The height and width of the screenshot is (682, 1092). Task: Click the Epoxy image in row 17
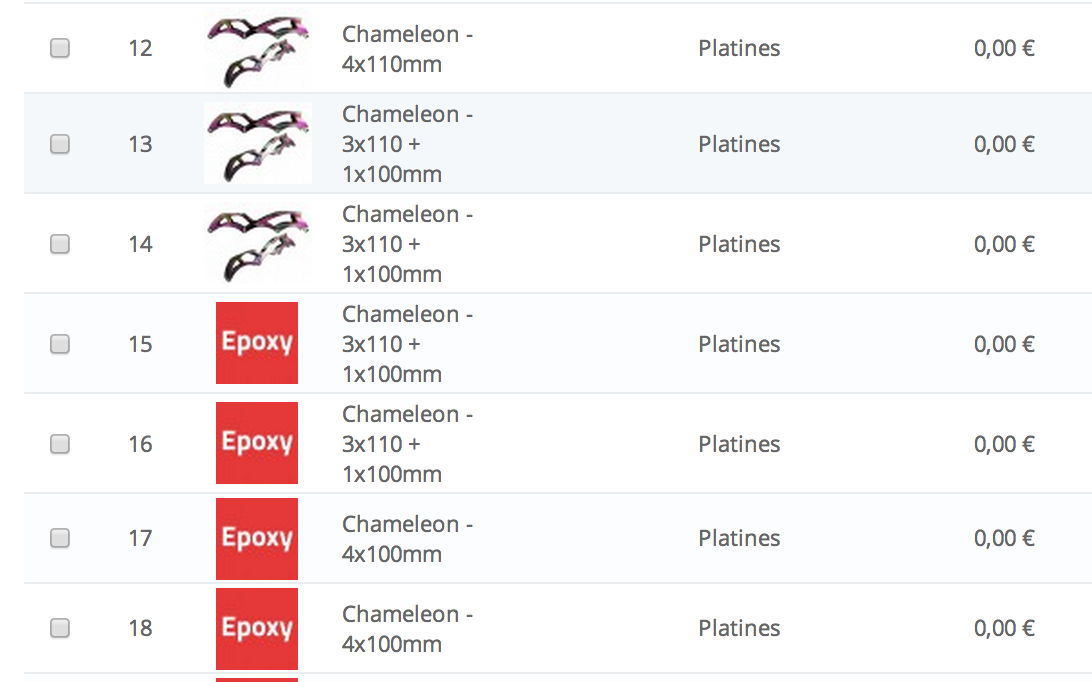257,538
